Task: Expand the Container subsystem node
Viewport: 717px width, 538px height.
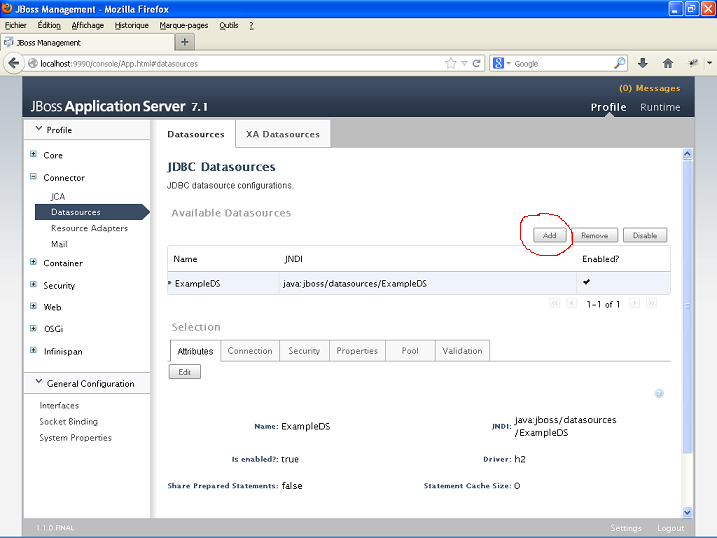Action: 33,263
